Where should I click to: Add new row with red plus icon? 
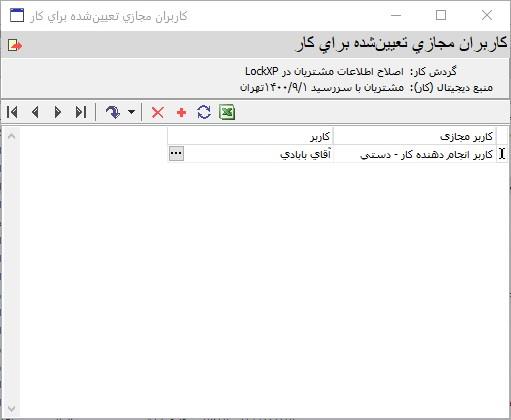tap(181, 112)
